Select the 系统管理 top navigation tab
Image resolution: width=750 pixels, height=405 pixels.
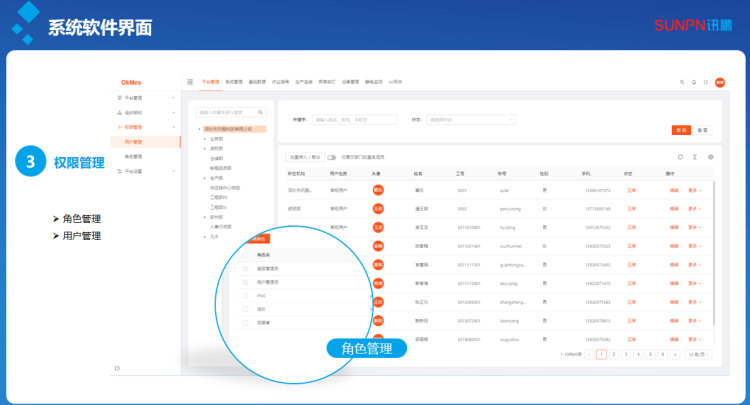point(233,82)
